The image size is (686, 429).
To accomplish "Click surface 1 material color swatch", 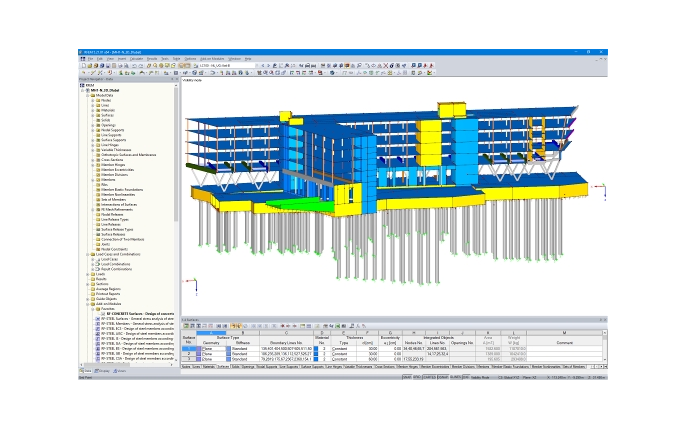I will pos(316,349).
